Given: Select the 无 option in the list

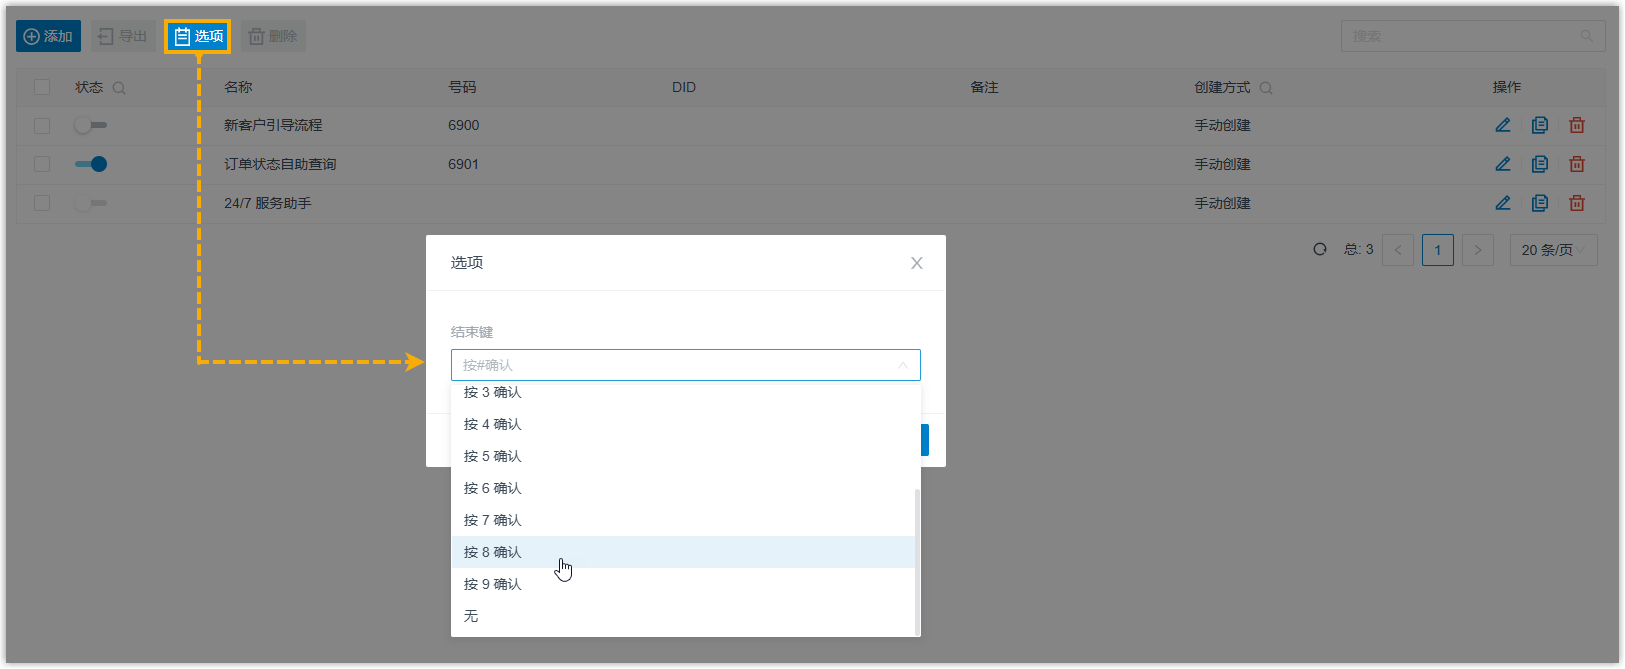Looking at the screenshot, I should (x=471, y=616).
